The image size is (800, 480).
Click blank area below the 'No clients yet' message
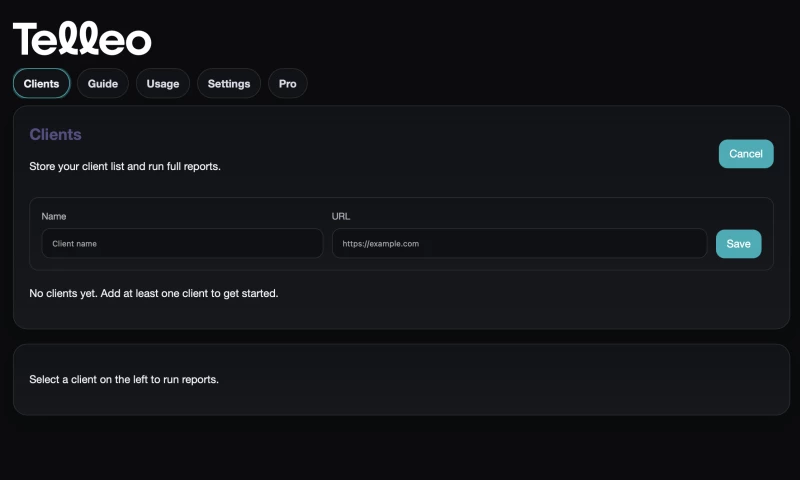point(400,314)
